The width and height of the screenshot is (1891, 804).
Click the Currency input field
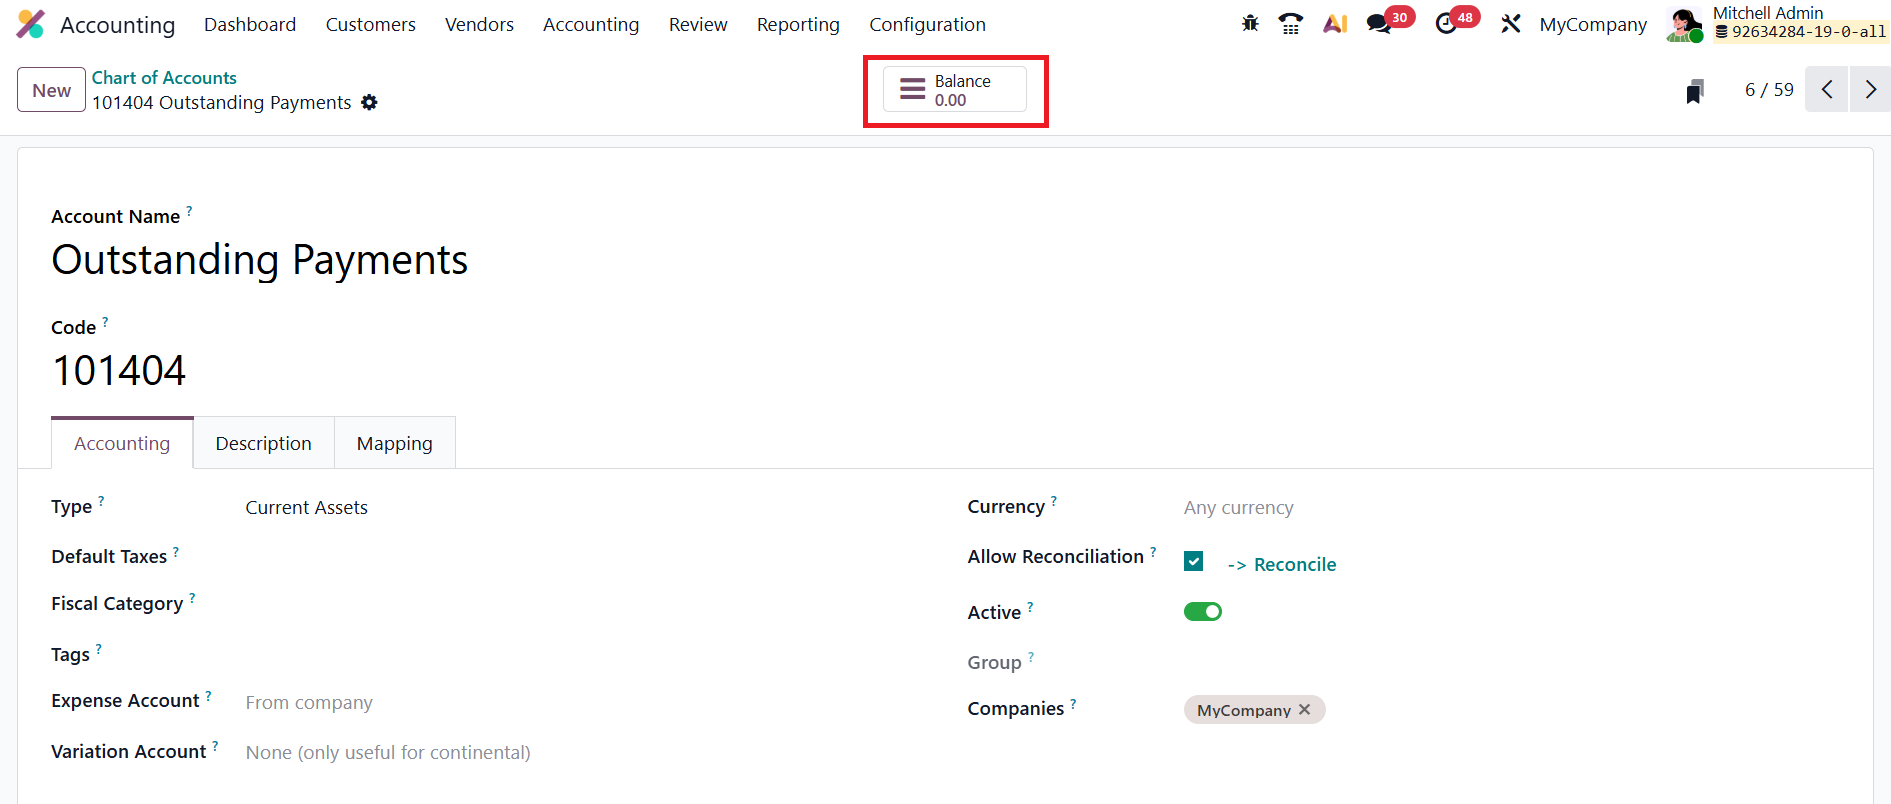pyautogui.click(x=1400, y=508)
